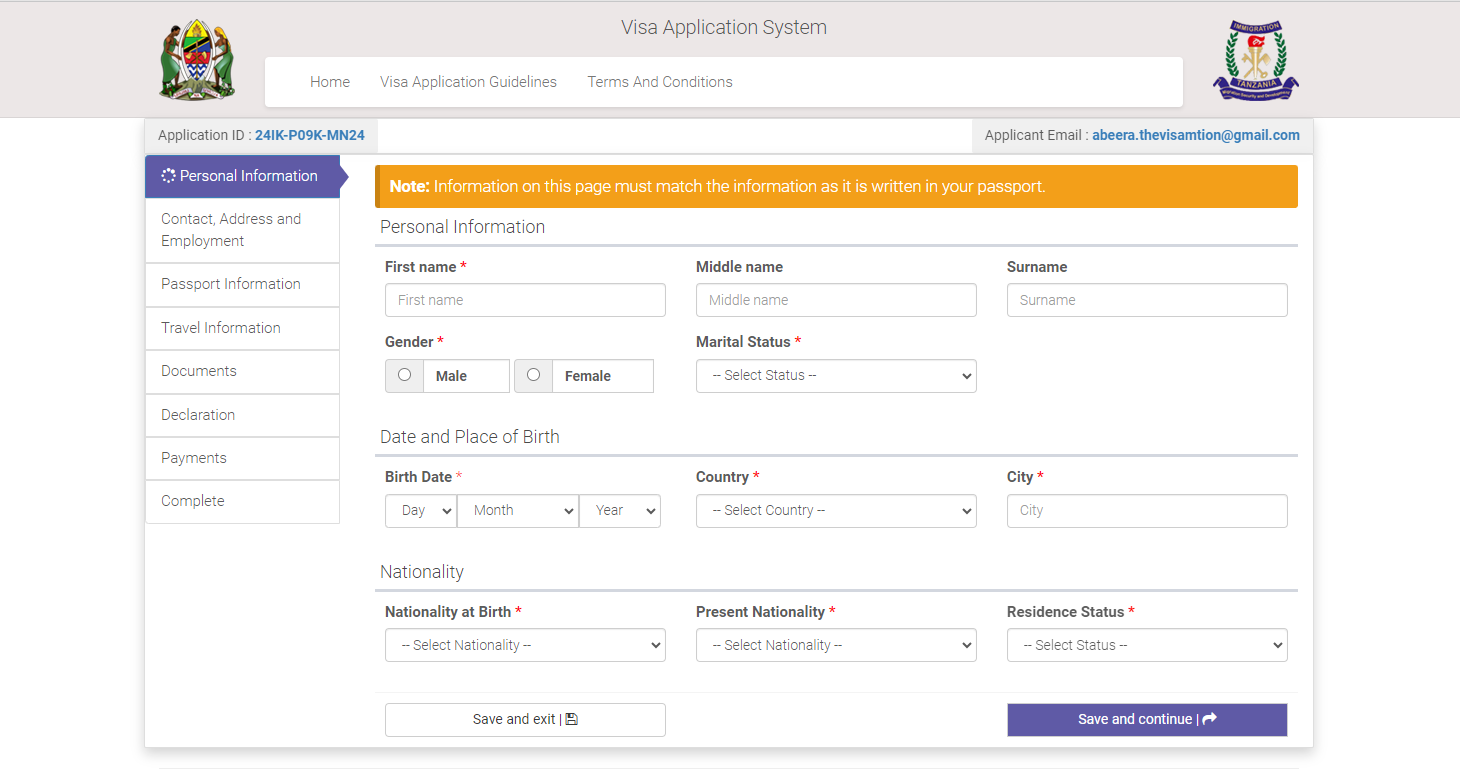Go to the Home menu item
This screenshot has height=769, width=1460.
[x=330, y=82]
